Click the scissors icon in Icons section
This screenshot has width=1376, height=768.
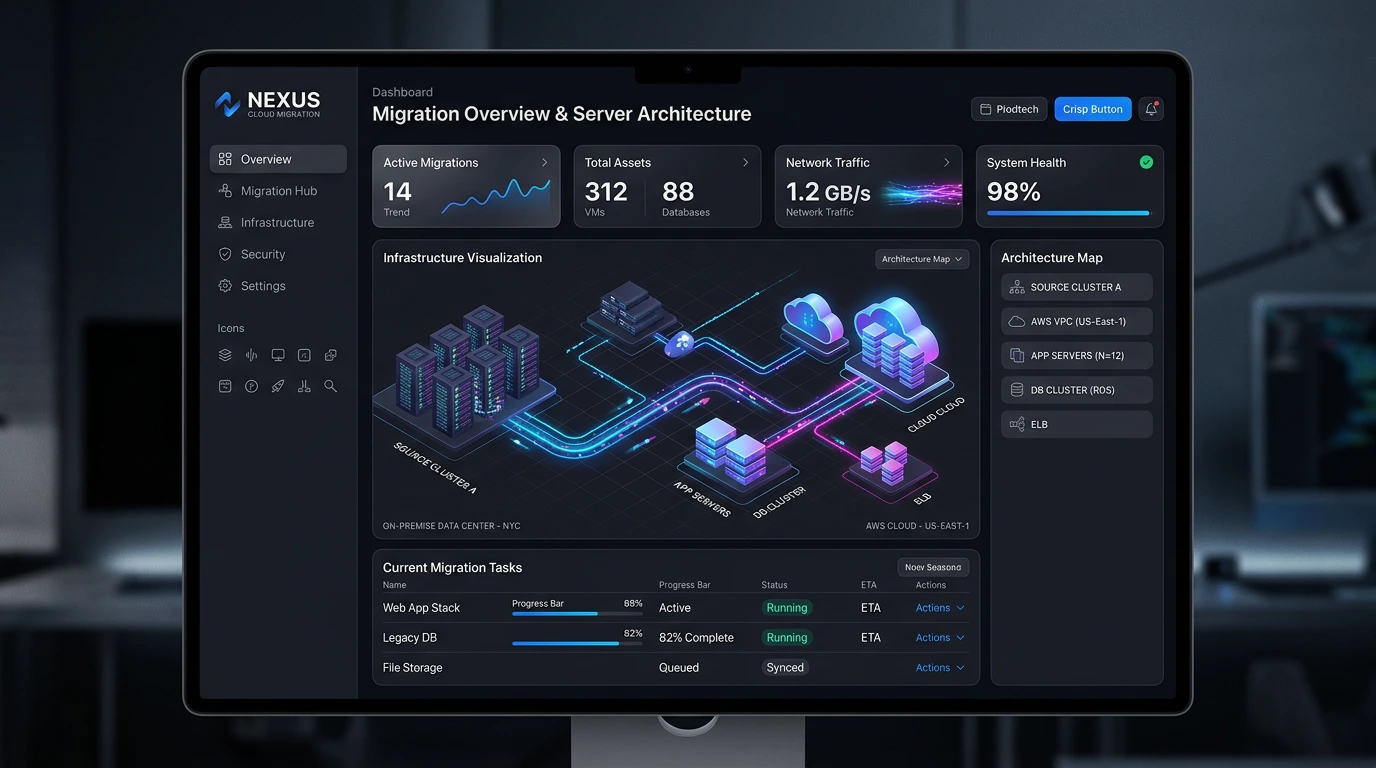[x=304, y=386]
